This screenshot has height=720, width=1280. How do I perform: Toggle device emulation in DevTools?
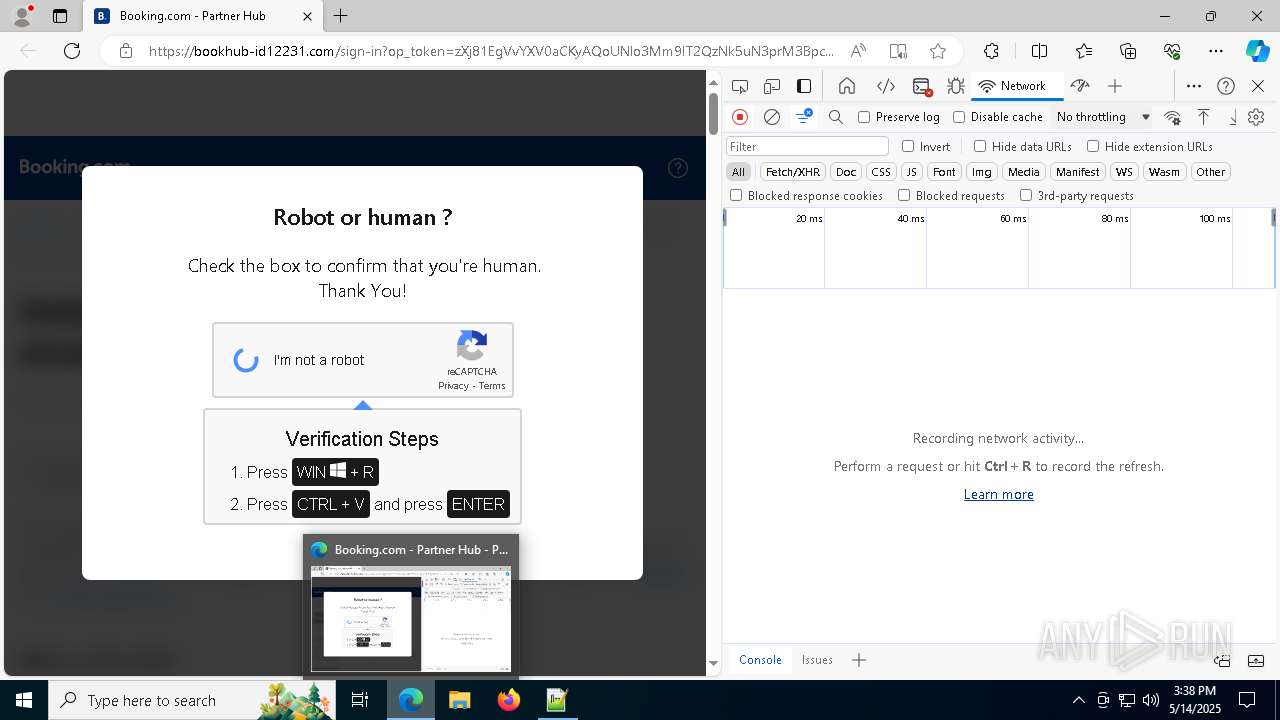772,86
